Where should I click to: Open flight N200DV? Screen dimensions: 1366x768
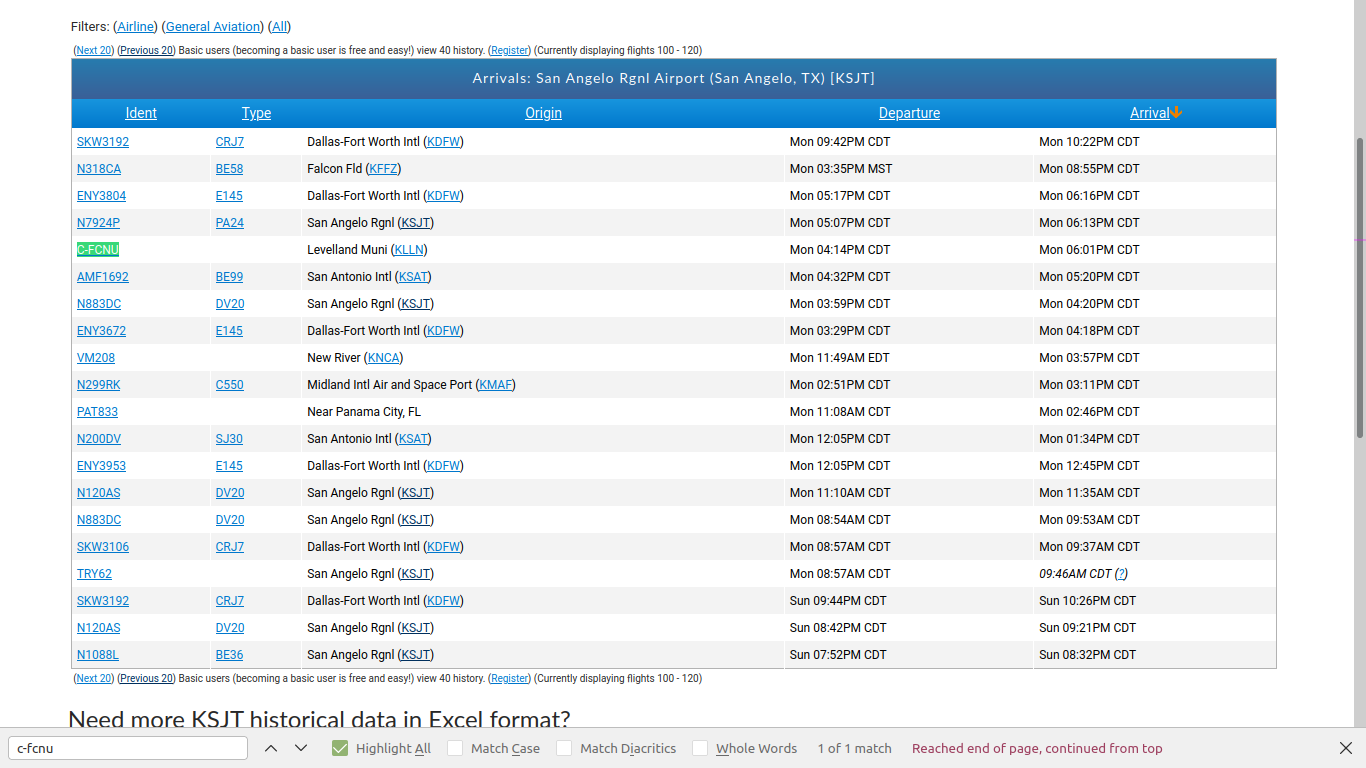[x=99, y=439]
